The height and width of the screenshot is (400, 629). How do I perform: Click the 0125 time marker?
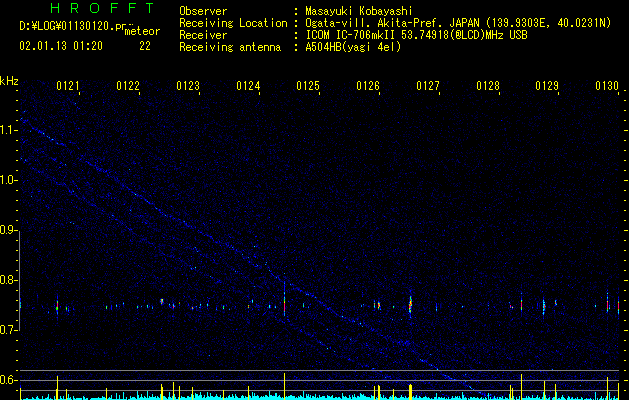pyautogui.click(x=308, y=86)
